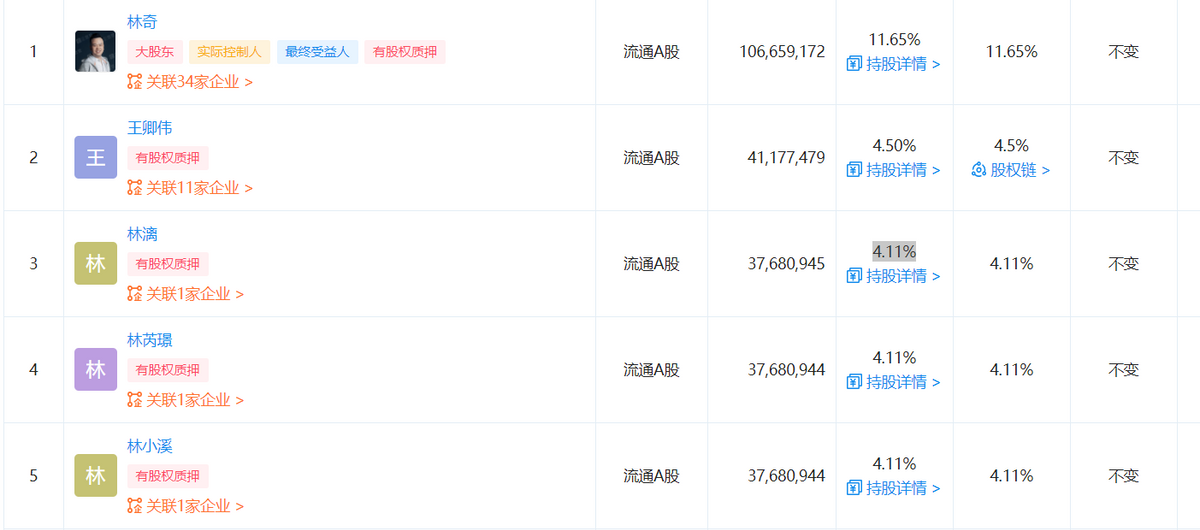The image size is (1200, 530).
Task: Open 持股详情 for 王卿伟
Action: coord(903,170)
